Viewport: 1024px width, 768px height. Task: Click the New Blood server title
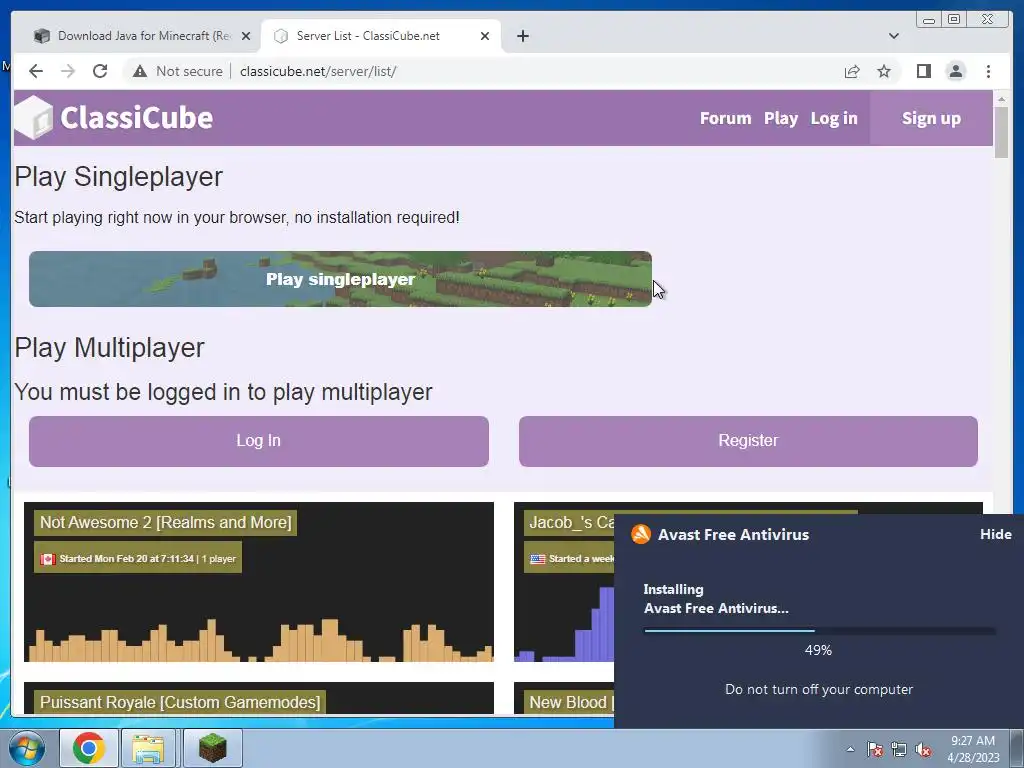point(568,702)
